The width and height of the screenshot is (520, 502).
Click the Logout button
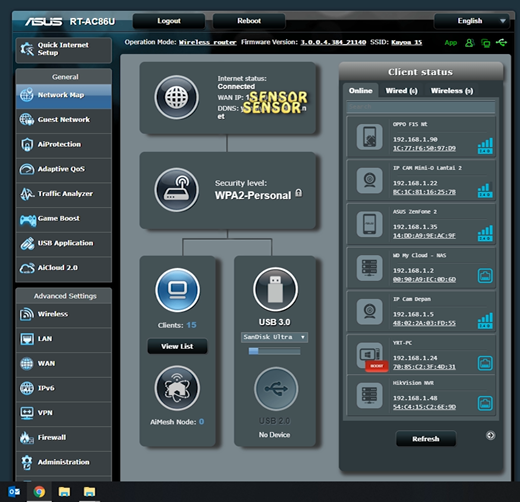coord(169,21)
